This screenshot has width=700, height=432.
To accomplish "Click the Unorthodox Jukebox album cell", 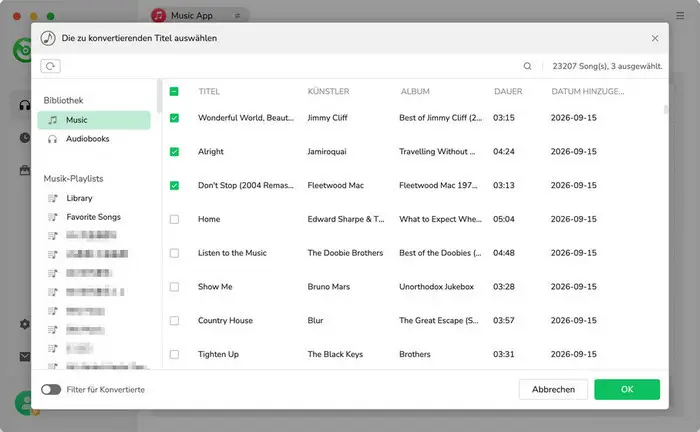I will [436, 287].
